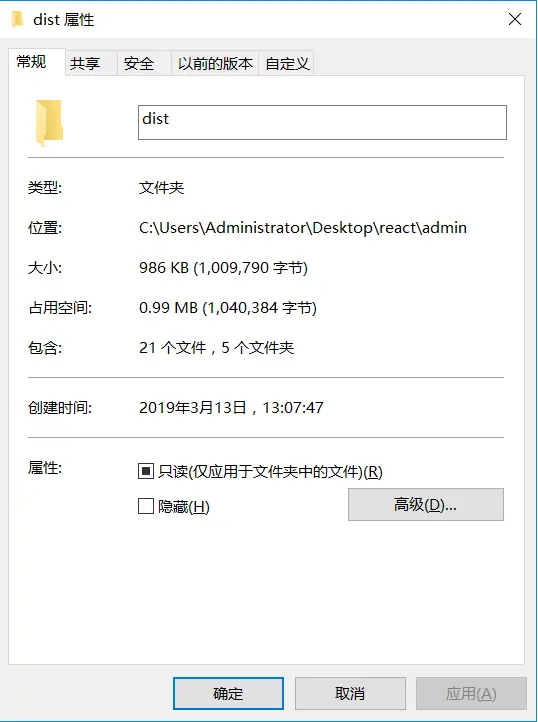Image resolution: width=538 pixels, height=722 pixels.
Task: Click the 21 个文件，5 个文件夹 contents text
Action: [x=216, y=348]
